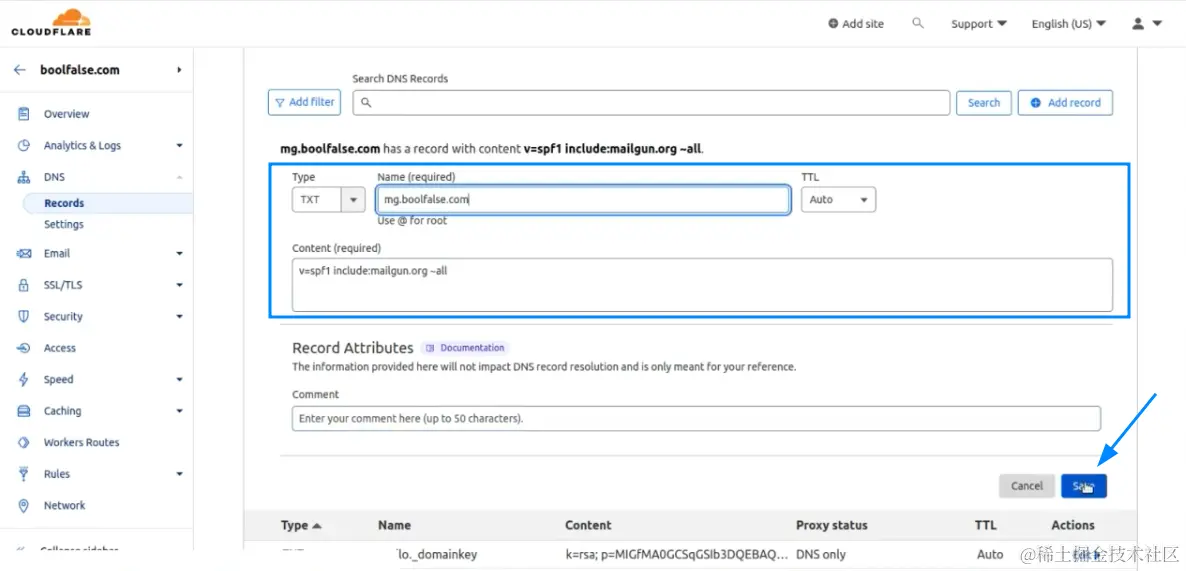Open the Documentation link
This screenshot has height=571, width=1186.
[x=465, y=348]
